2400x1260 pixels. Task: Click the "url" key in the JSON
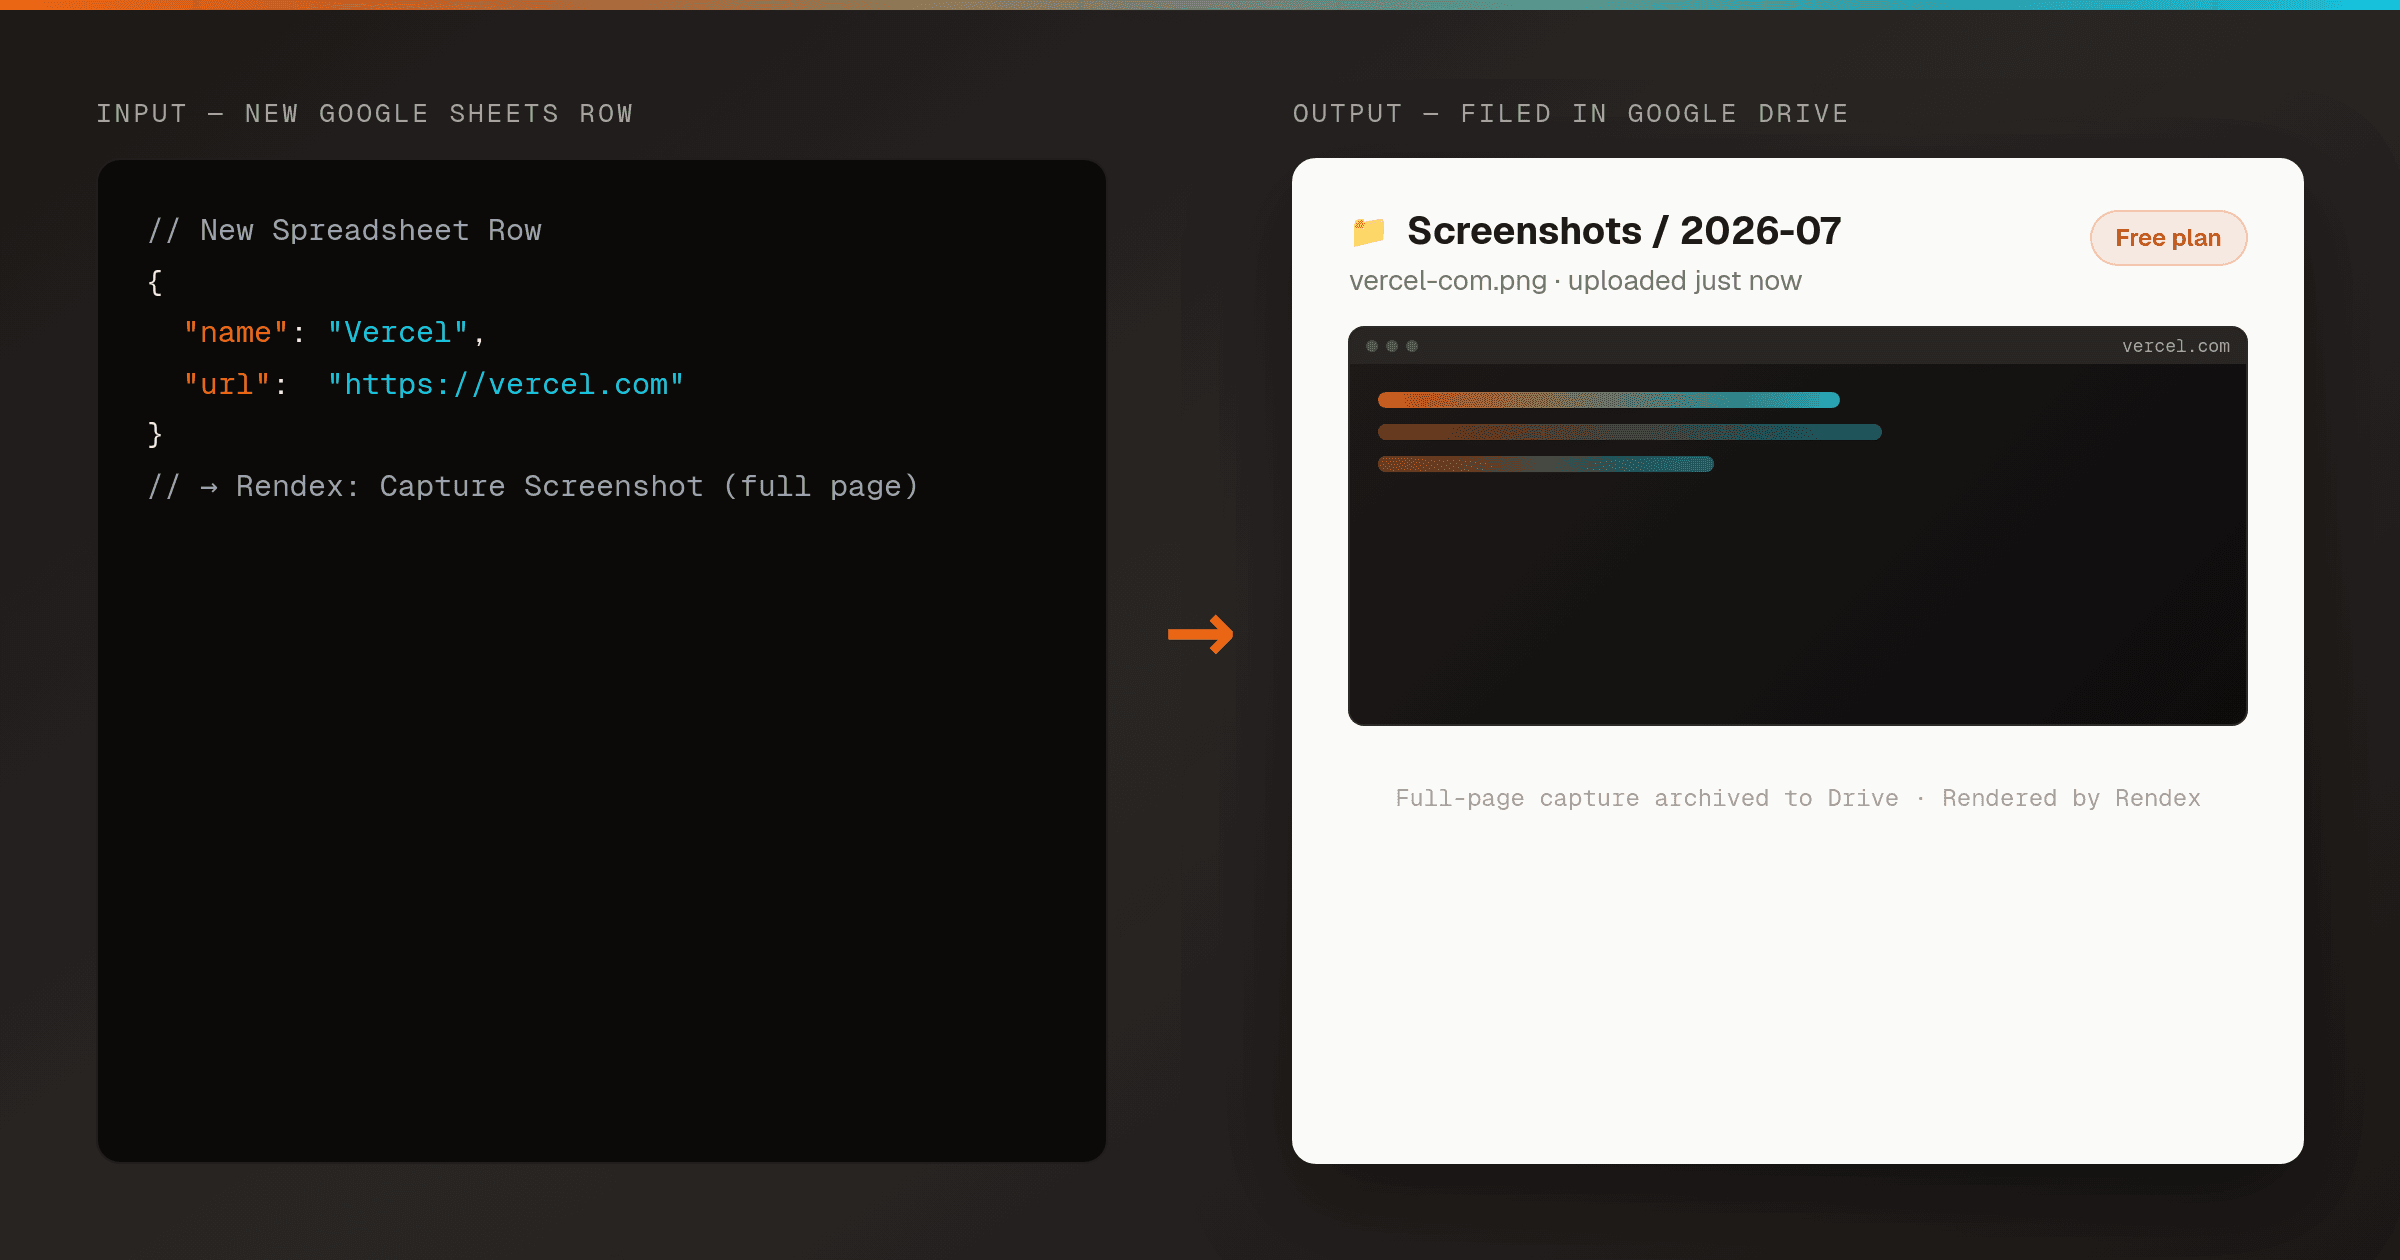(x=227, y=385)
